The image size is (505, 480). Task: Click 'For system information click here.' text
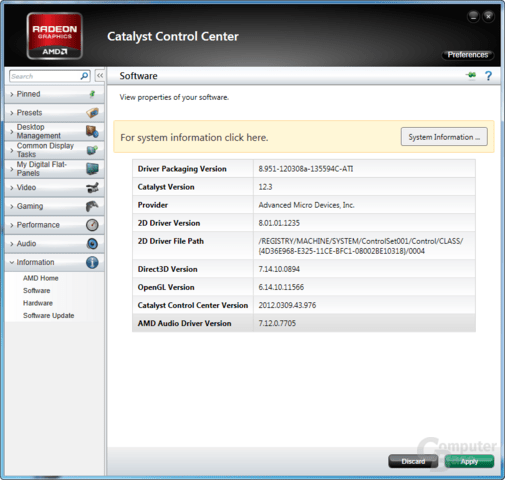(x=194, y=137)
